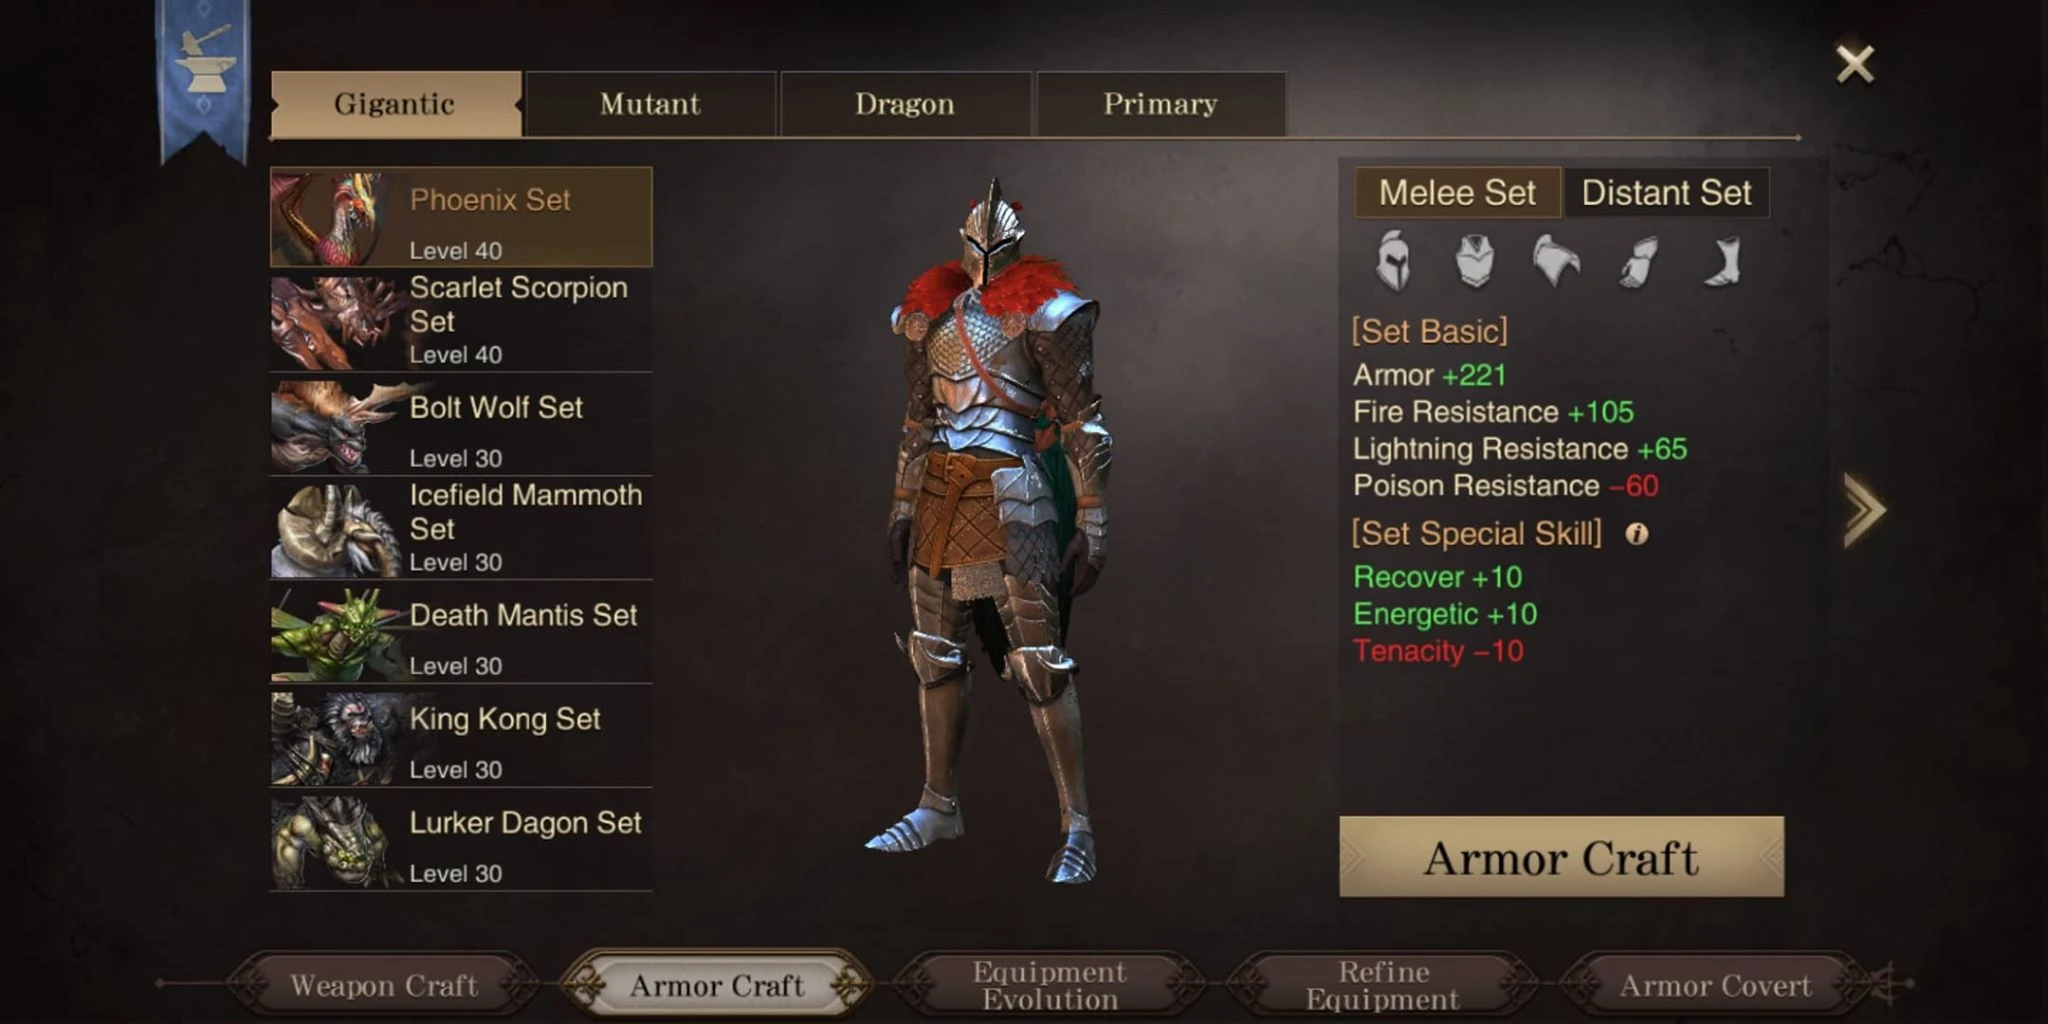This screenshot has width=2048, height=1024.
Task: Toggle to Melee Set view
Action: click(1457, 192)
